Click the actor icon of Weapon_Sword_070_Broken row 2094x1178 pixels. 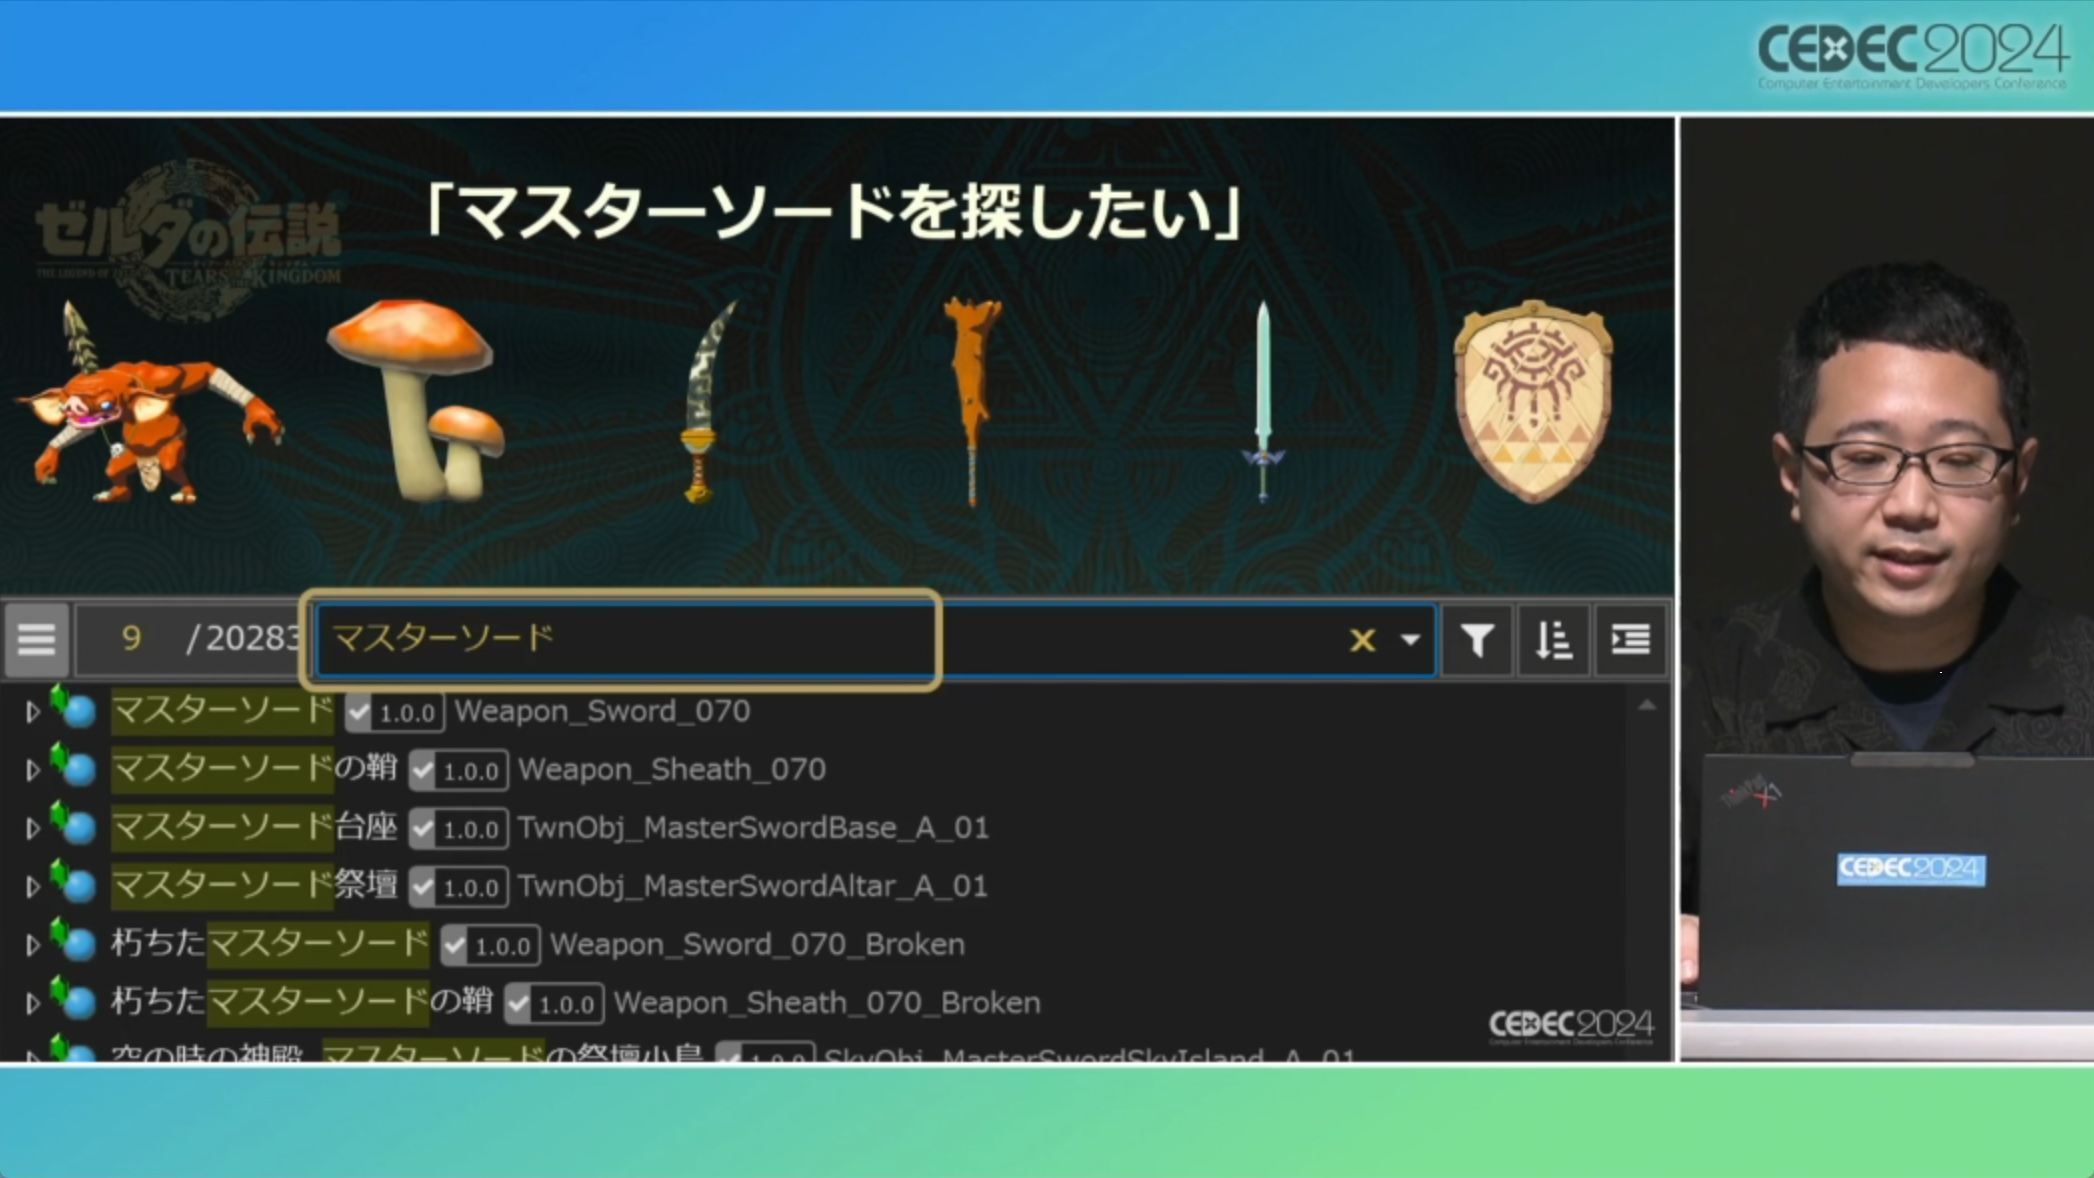point(74,940)
